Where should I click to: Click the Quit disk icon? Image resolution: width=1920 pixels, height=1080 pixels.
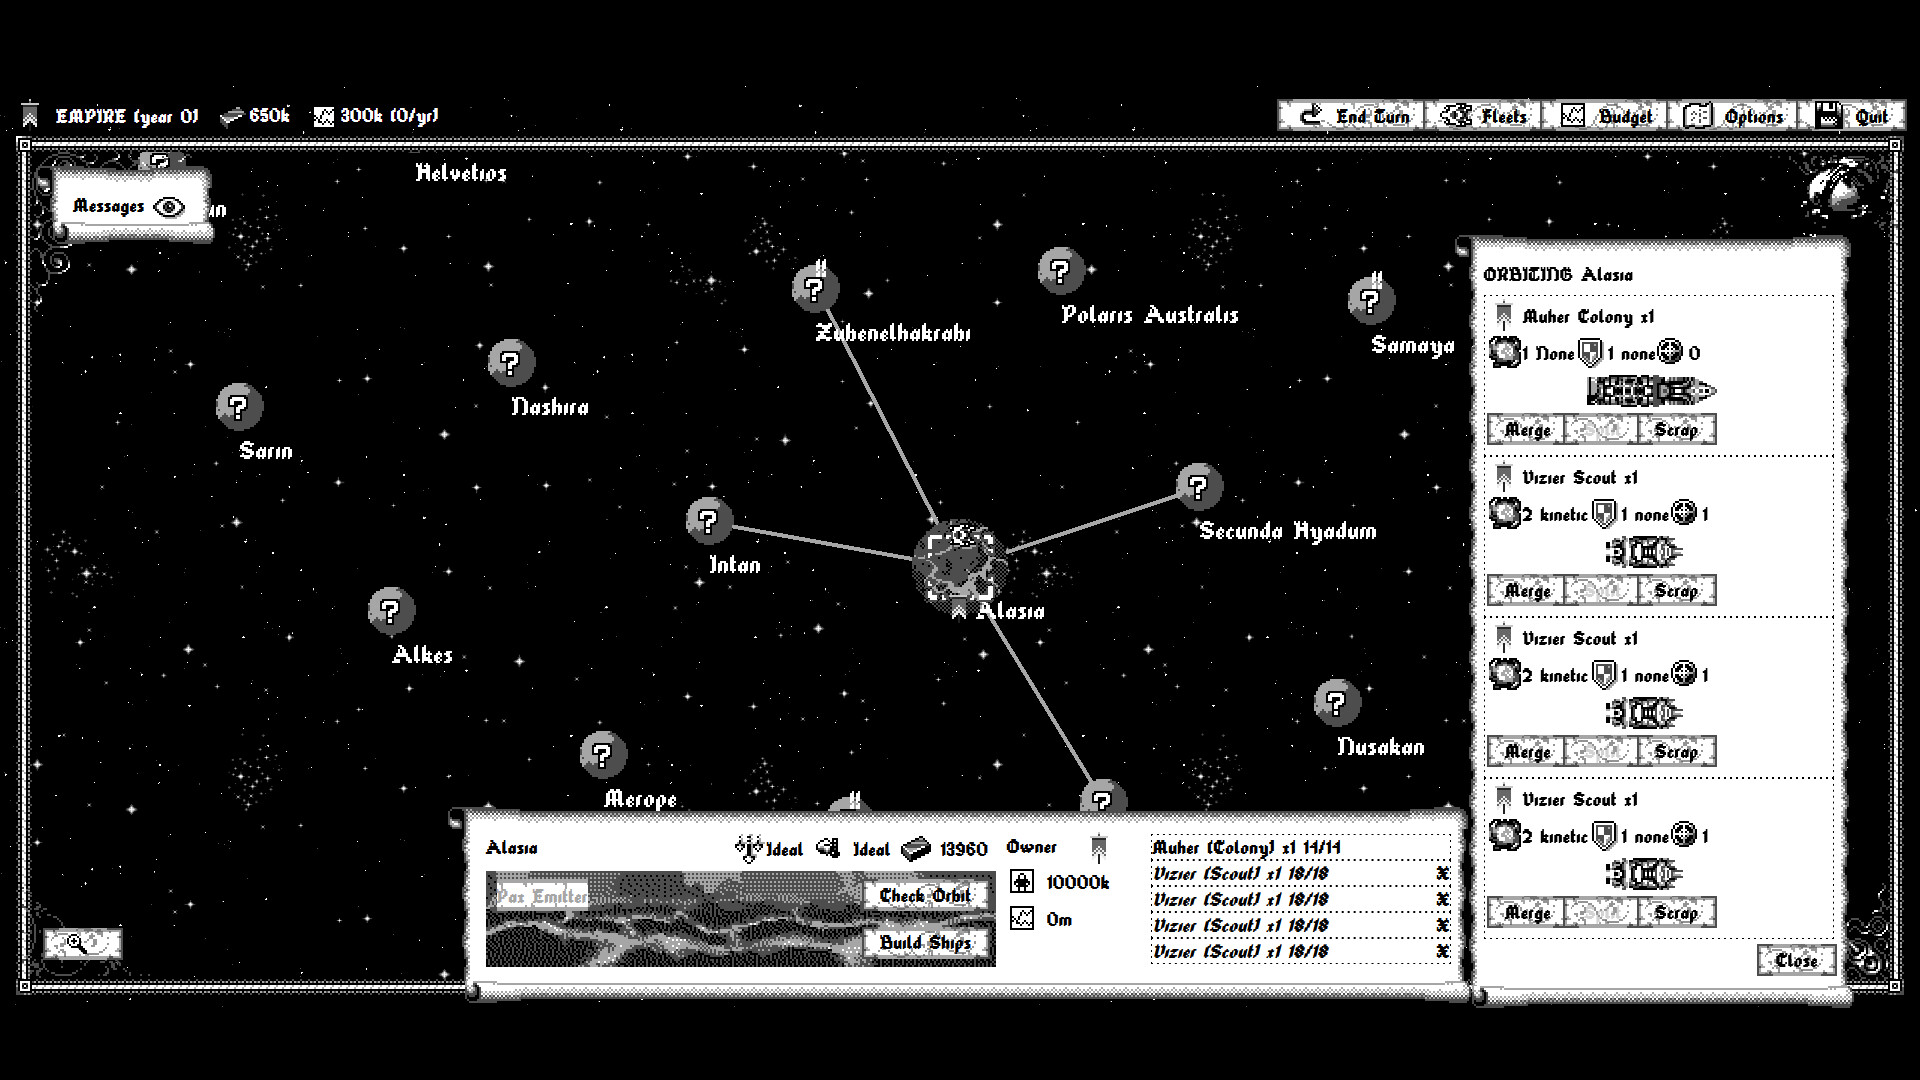tap(1828, 115)
